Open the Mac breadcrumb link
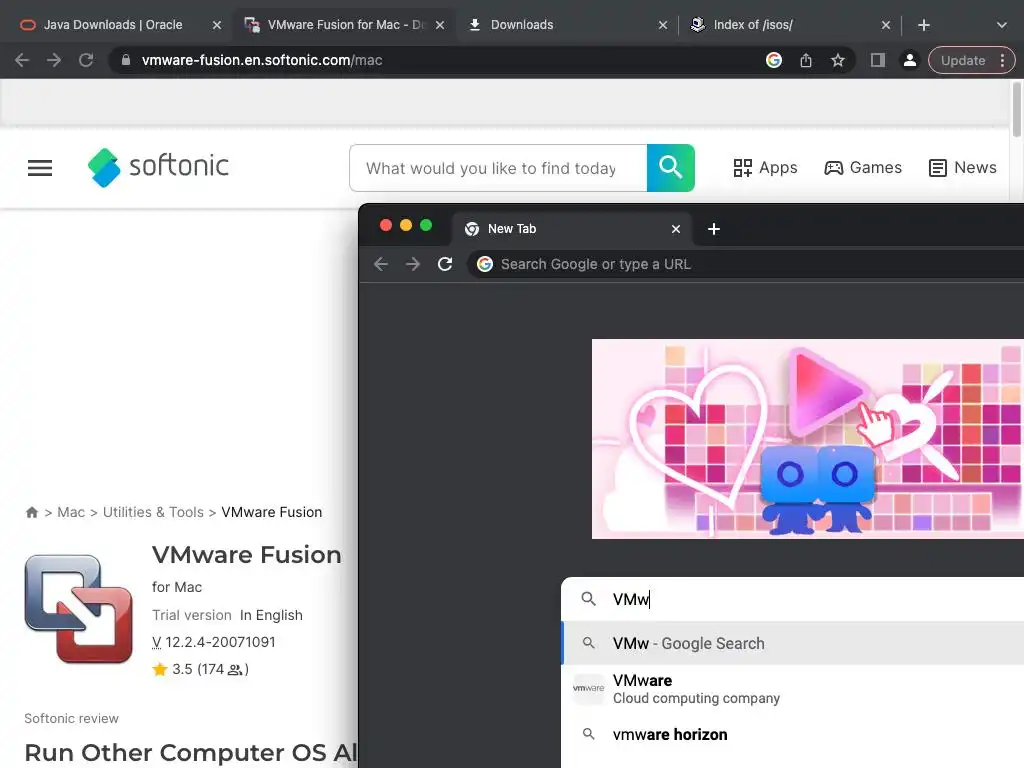Image resolution: width=1024 pixels, height=768 pixels. pyautogui.click(x=71, y=512)
